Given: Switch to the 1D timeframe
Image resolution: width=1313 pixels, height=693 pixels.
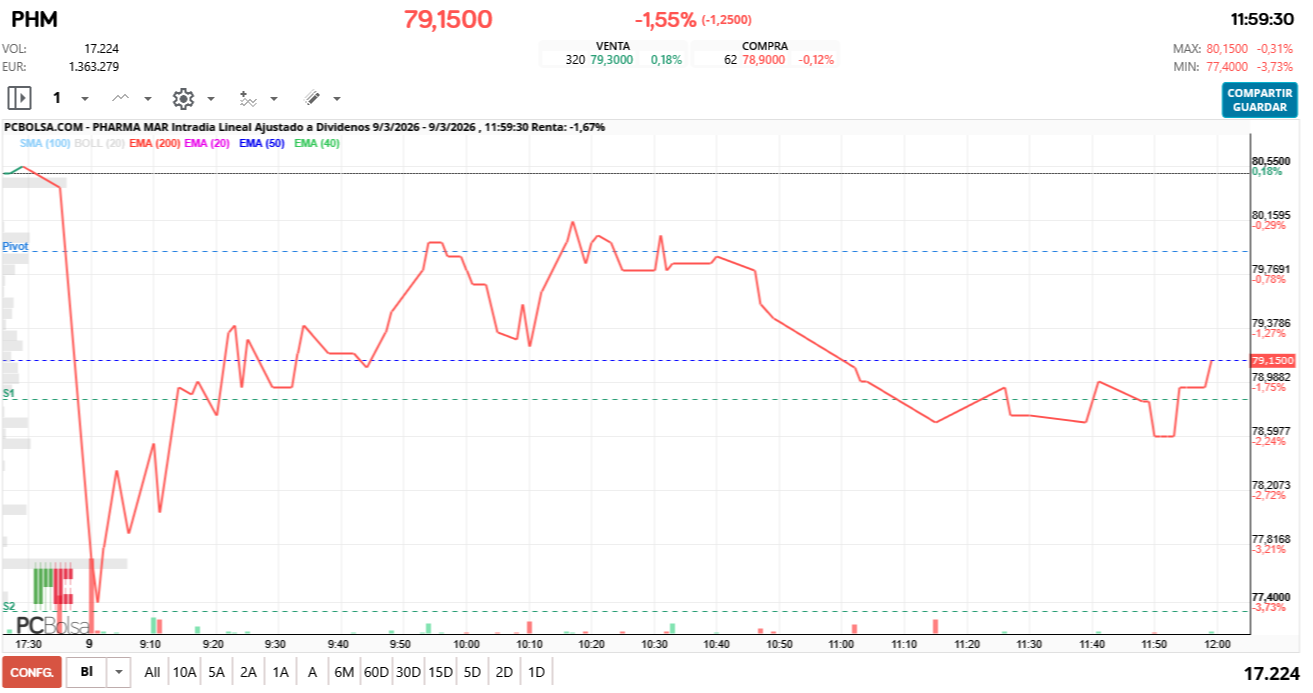Looking at the screenshot, I should point(535,673).
